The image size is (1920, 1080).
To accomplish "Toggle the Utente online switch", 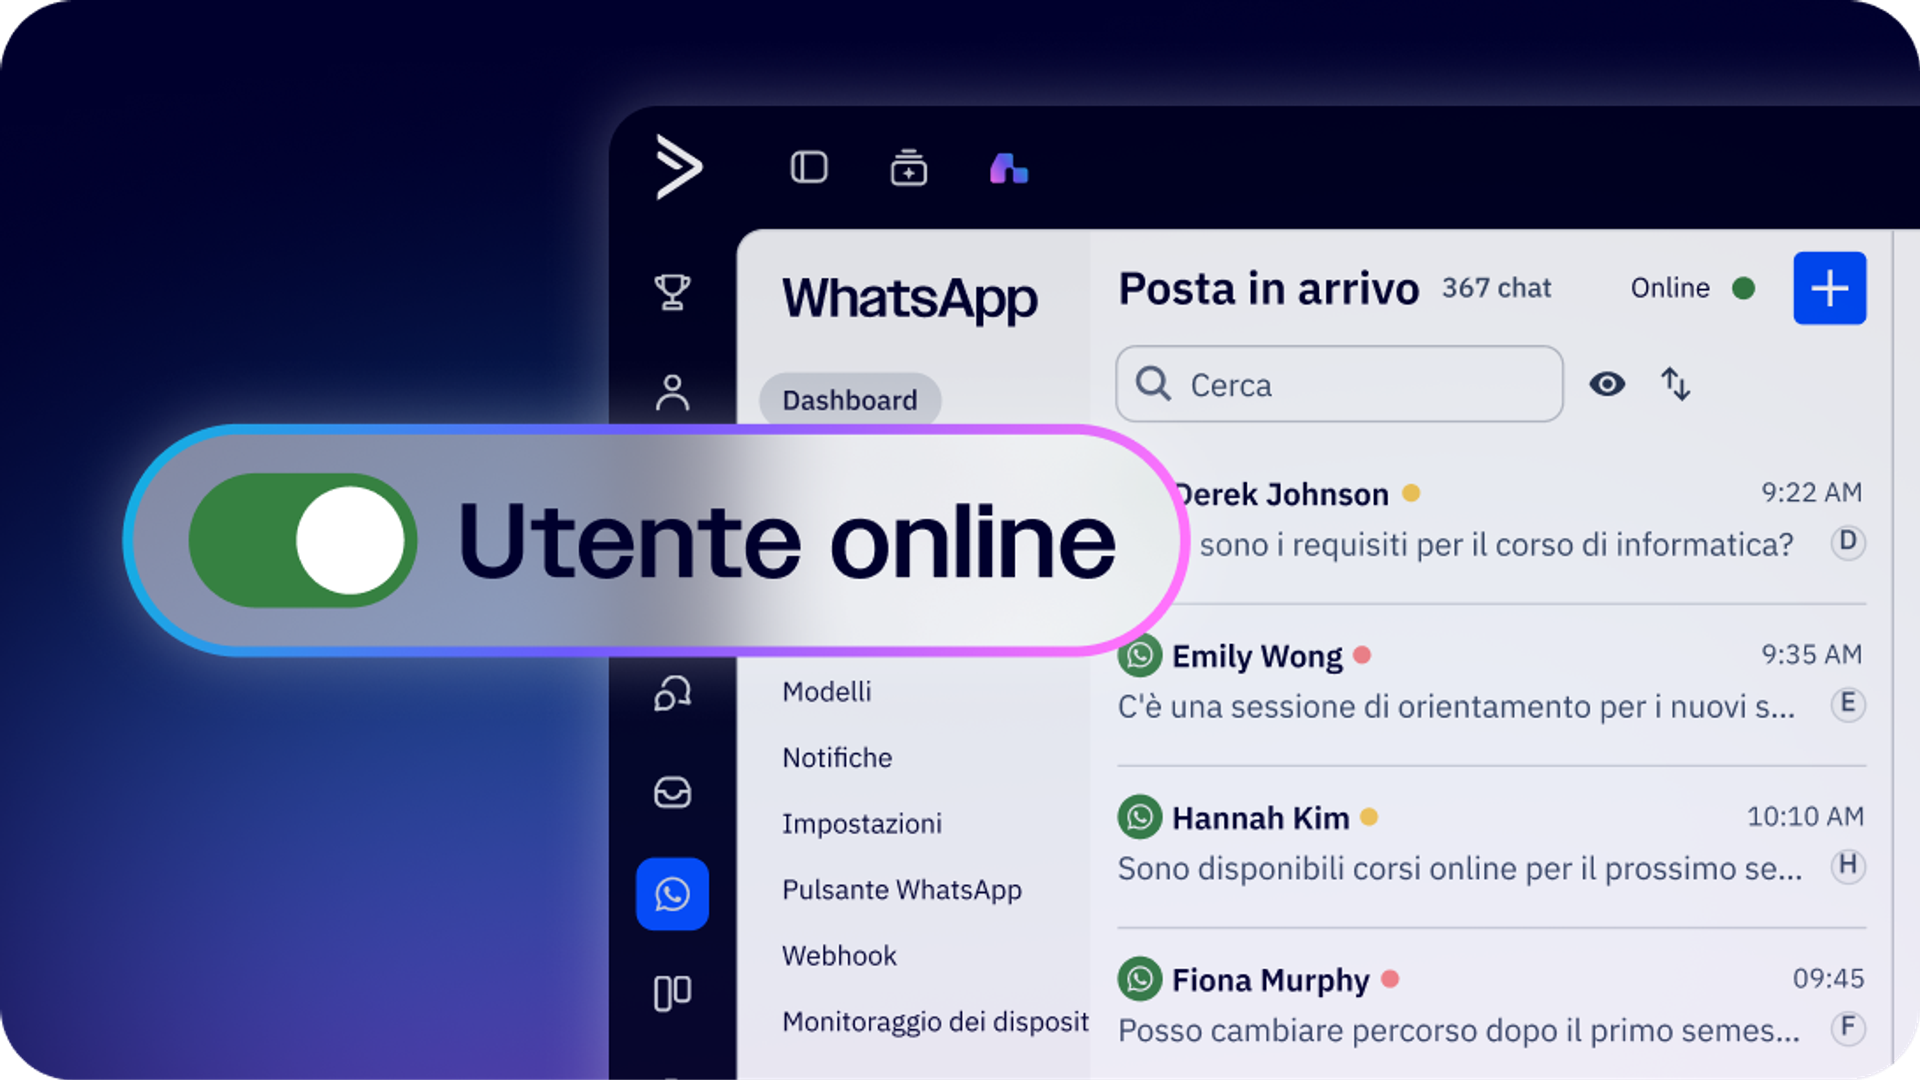I will pyautogui.click(x=303, y=540).
